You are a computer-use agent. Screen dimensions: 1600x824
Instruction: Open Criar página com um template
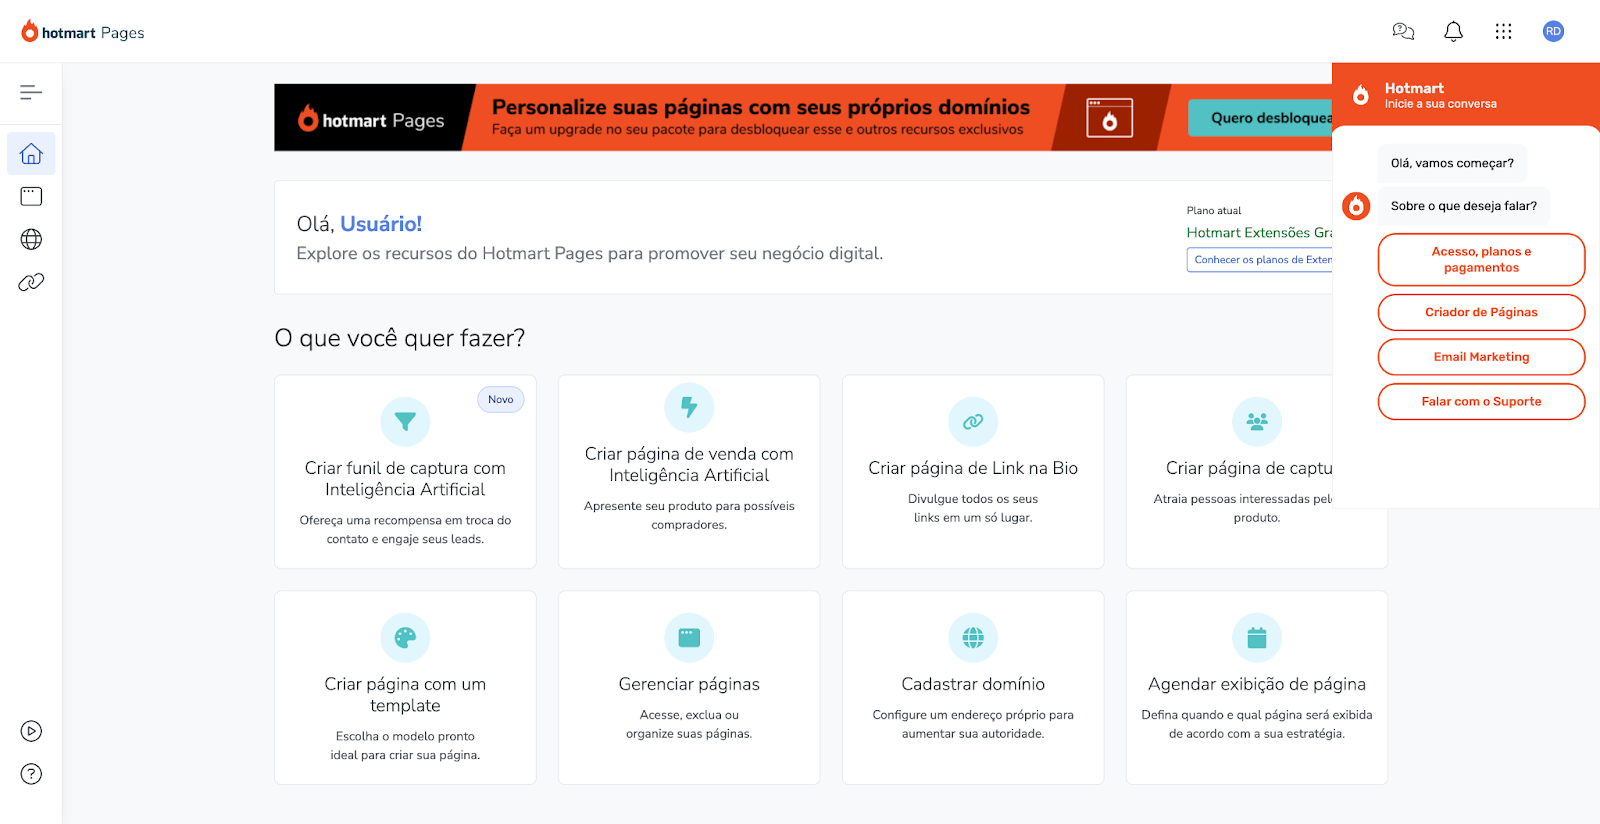[x=405, y=688]
